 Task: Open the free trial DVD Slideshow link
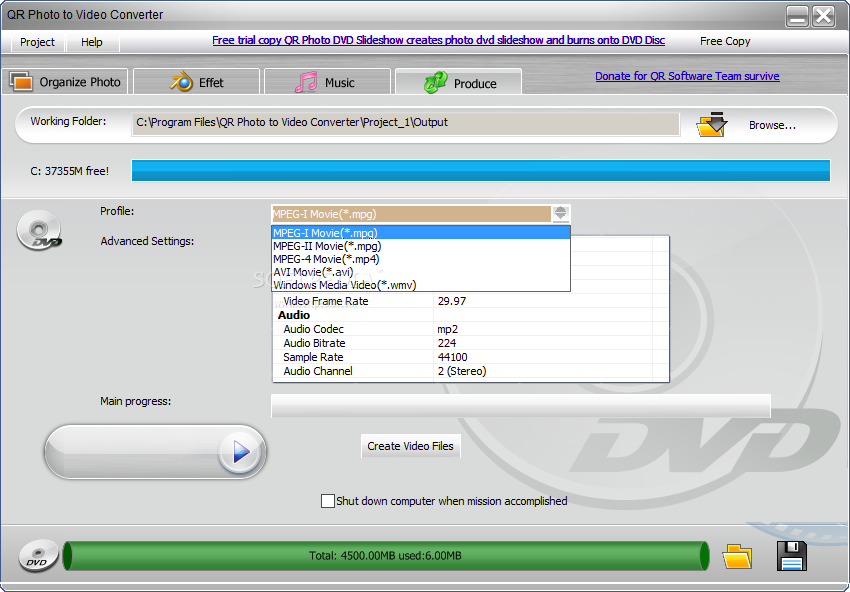tap(439, 40)
